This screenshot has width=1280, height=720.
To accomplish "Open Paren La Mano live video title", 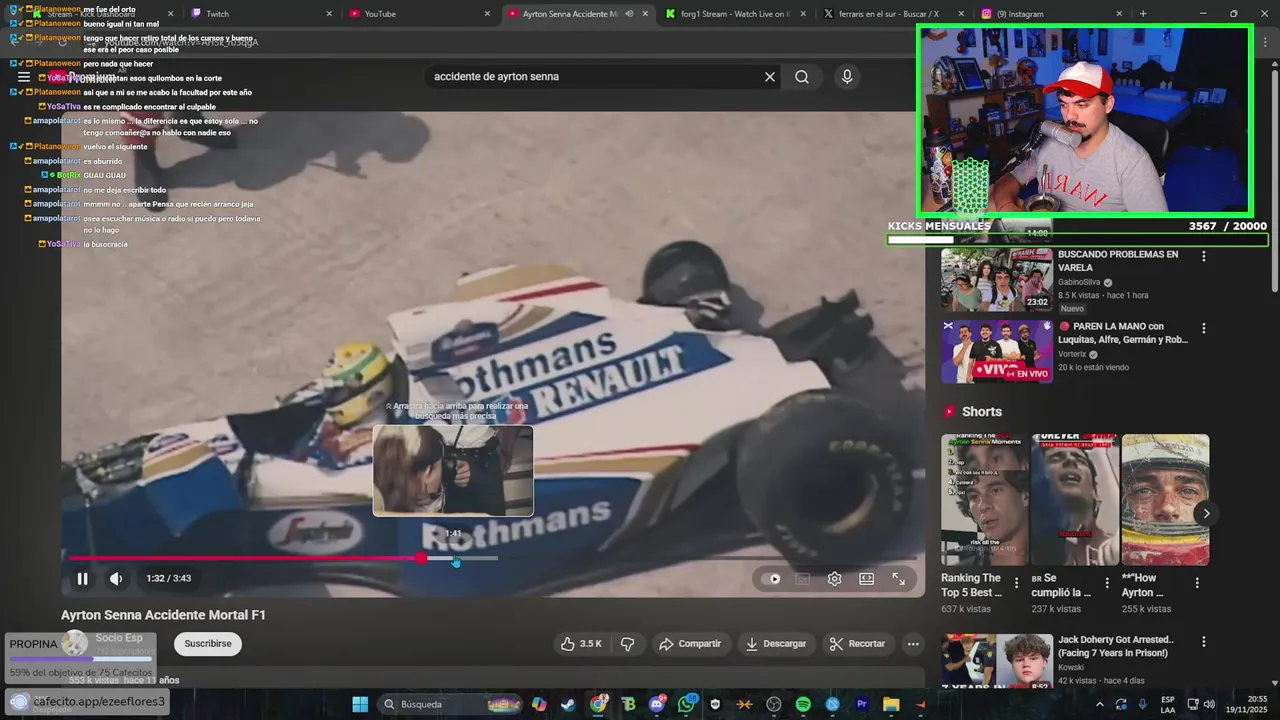I will point(1122,333).
